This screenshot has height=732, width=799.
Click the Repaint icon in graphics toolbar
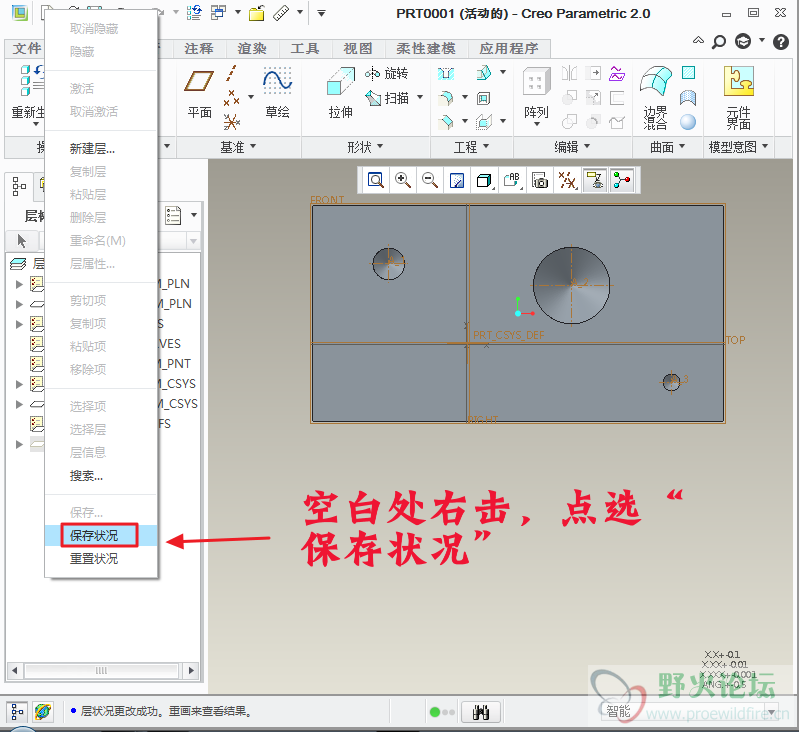[x=457, y=180]
